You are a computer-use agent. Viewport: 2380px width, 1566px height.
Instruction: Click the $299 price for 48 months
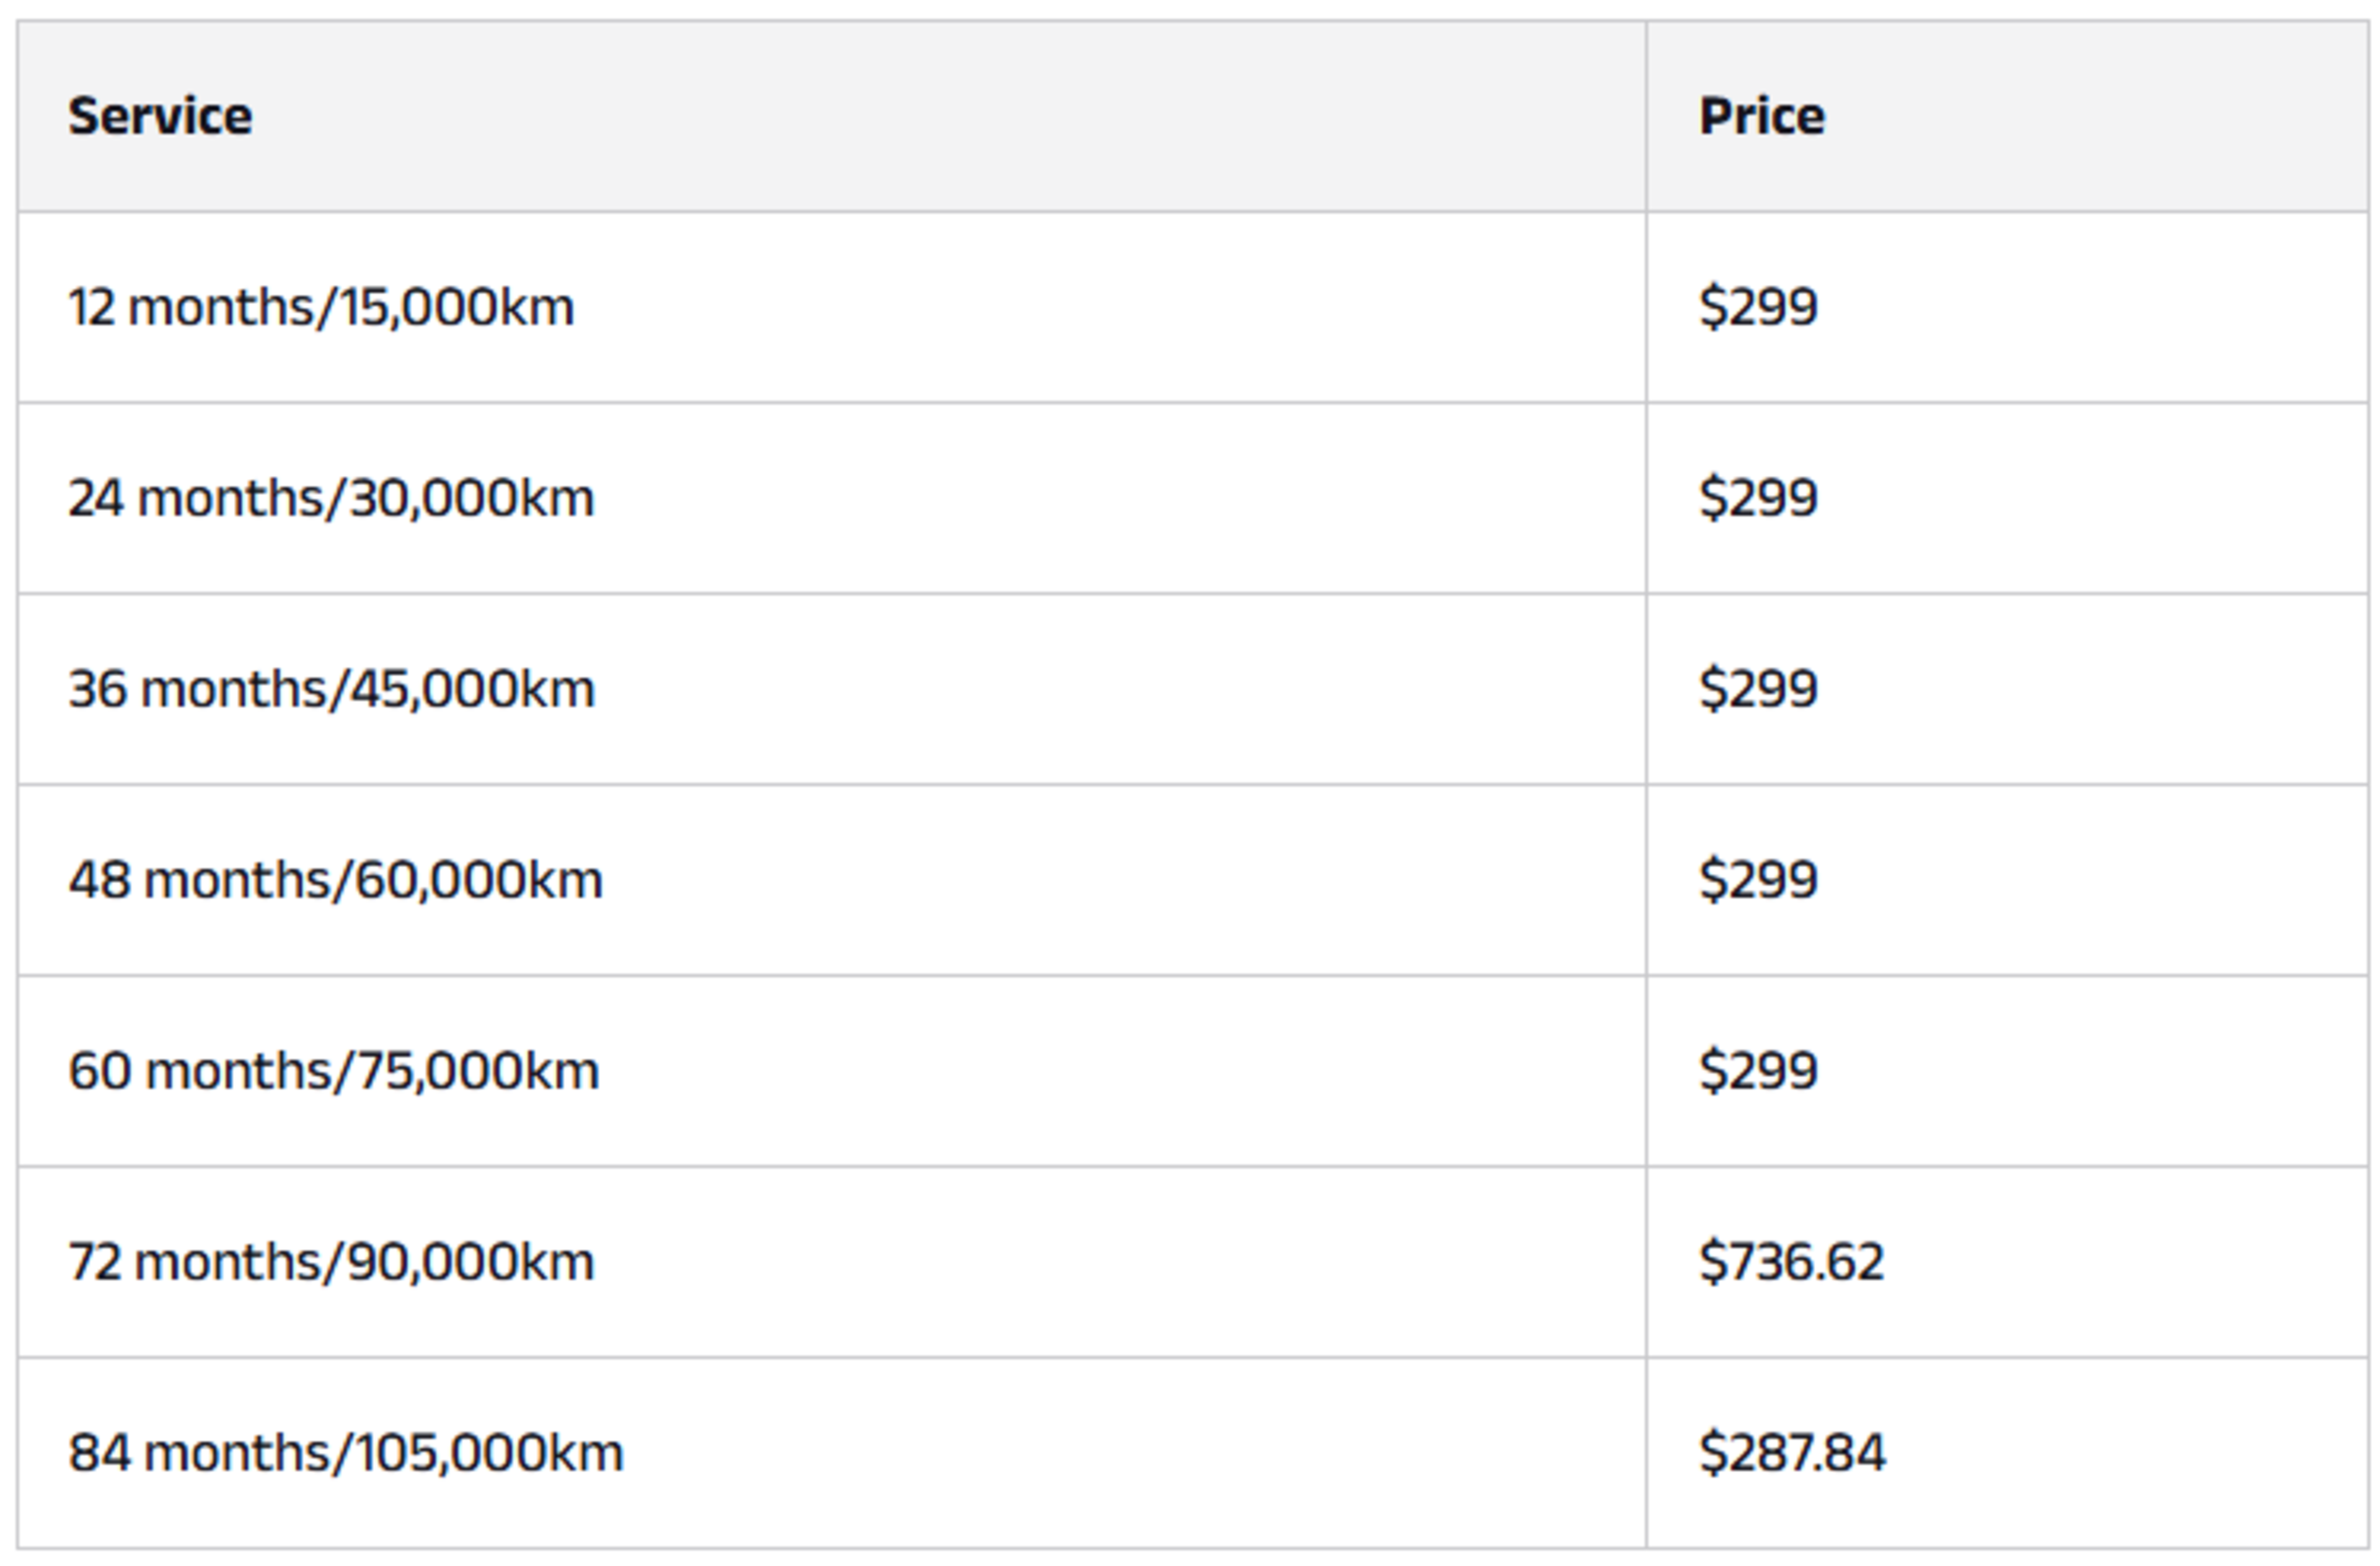point(1758,880)
